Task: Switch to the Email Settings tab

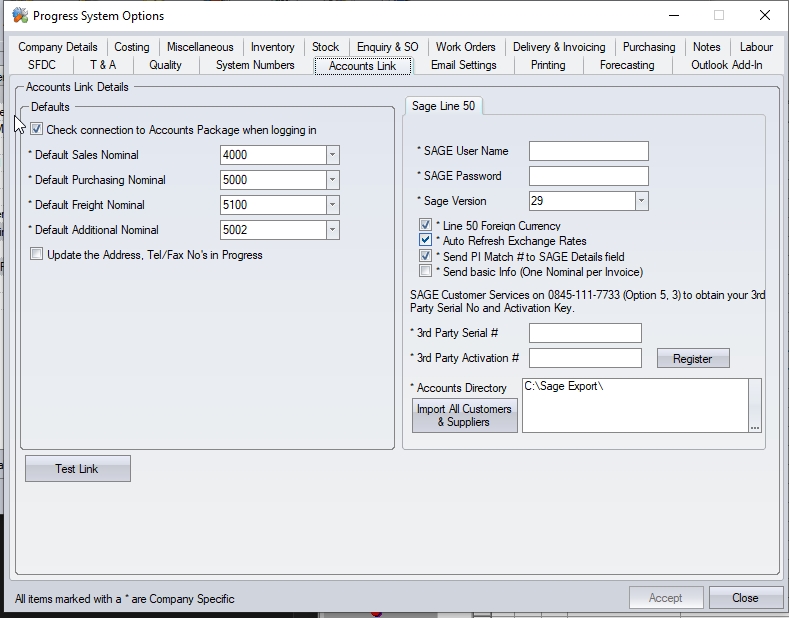Action: coord(463,65)
